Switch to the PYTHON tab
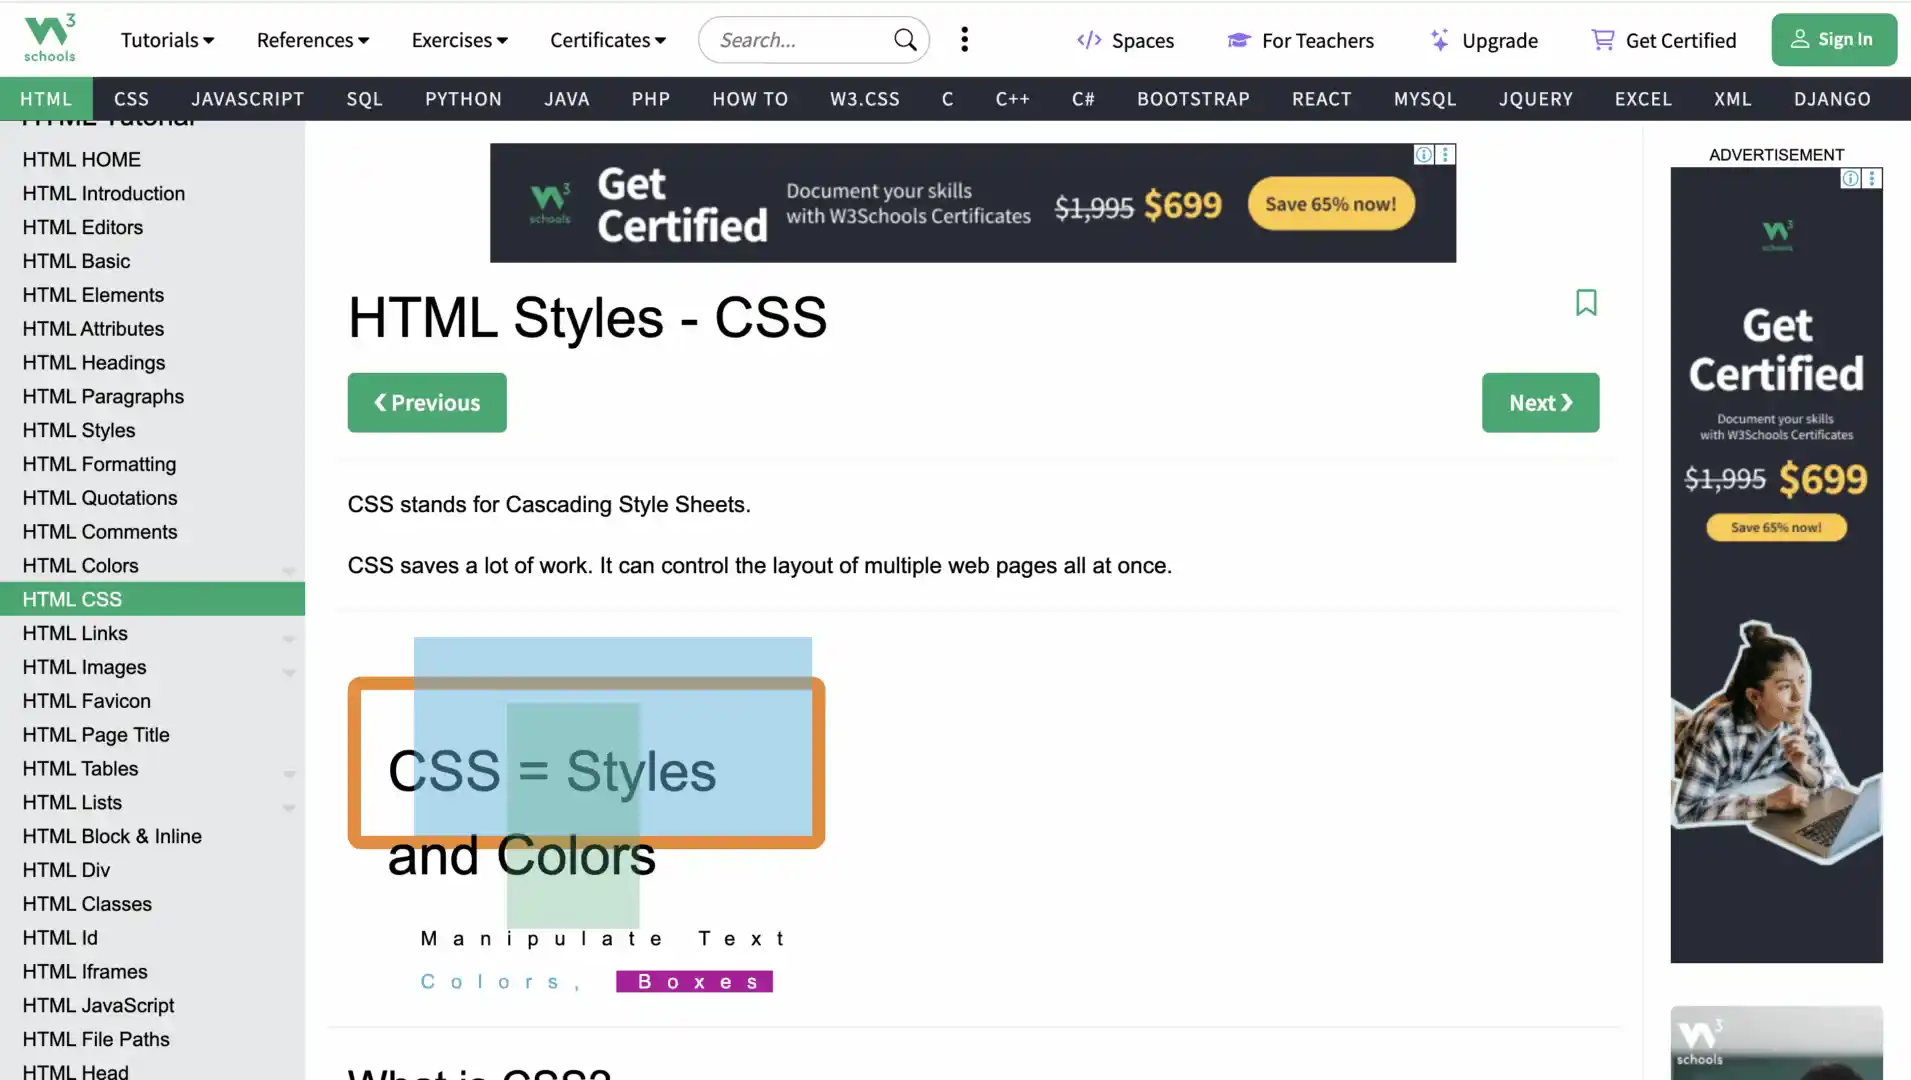The width and height of the screenshot is (1911, 1080). [x=464, y=99]
